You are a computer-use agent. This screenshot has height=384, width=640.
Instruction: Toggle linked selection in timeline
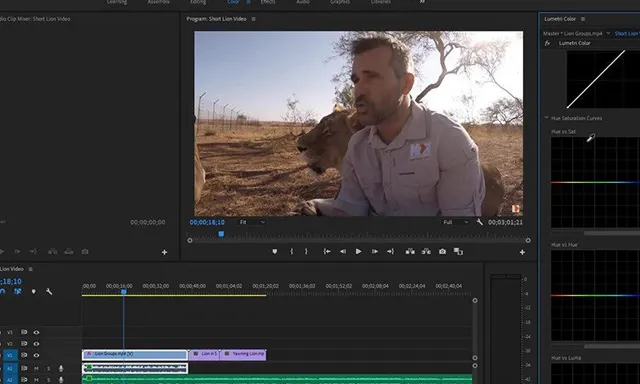18,291
